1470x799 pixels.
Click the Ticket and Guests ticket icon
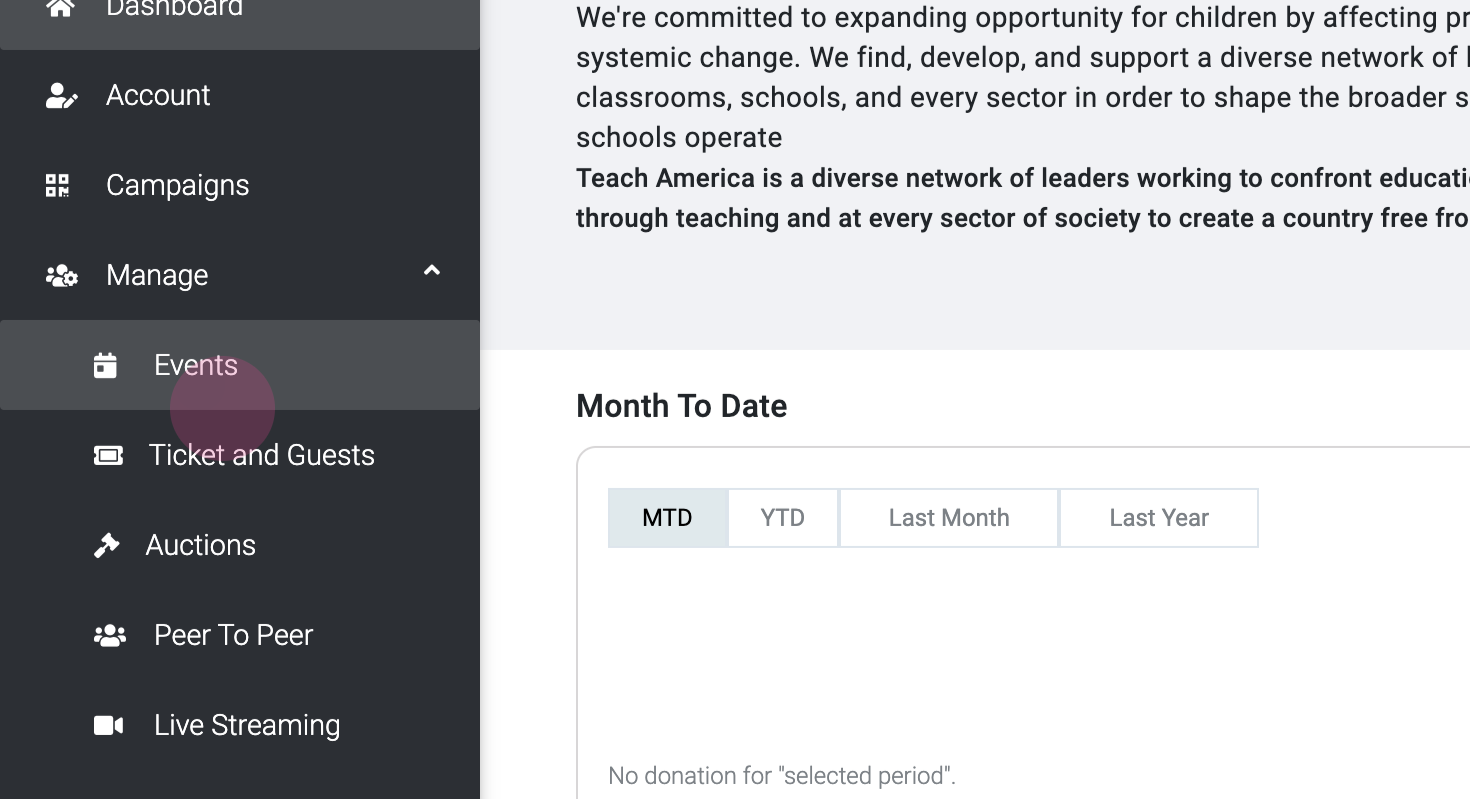click(x=108, y=456)
